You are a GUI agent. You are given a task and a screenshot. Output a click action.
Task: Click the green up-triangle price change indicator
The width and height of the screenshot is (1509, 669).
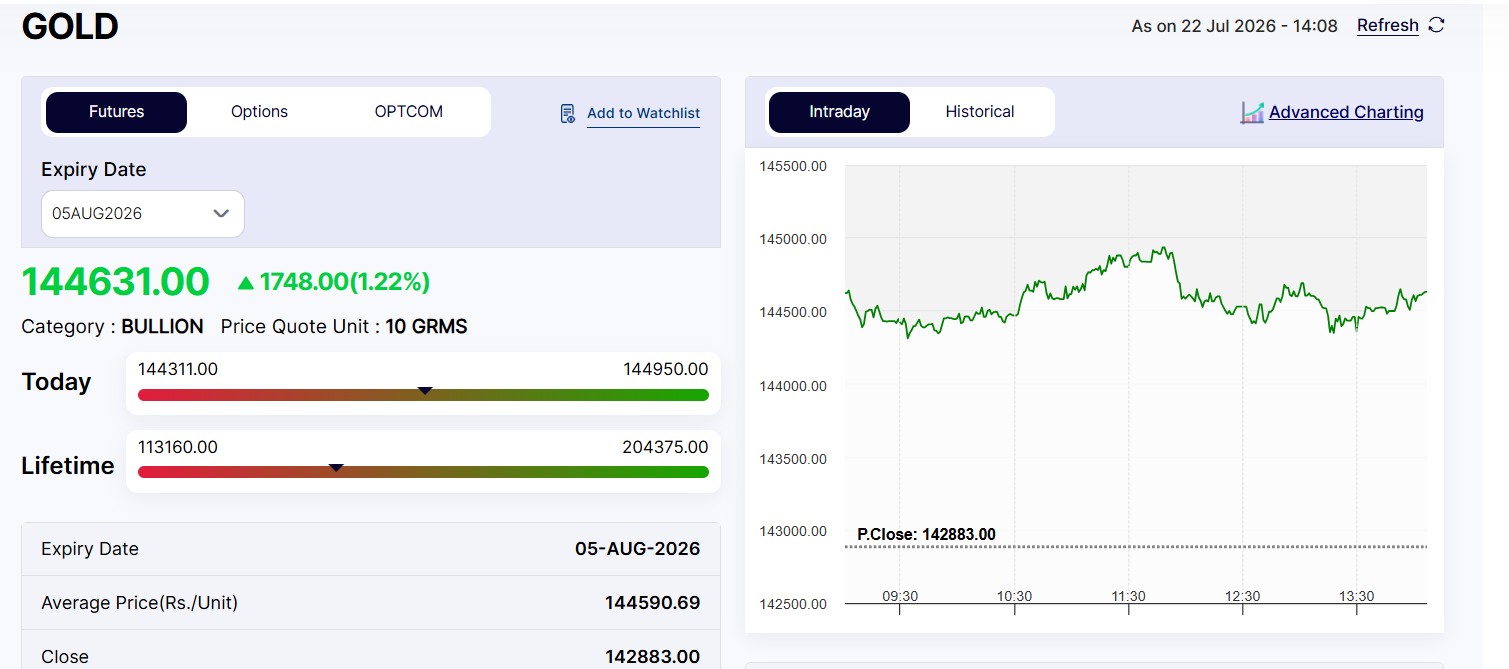pos(246,283)
